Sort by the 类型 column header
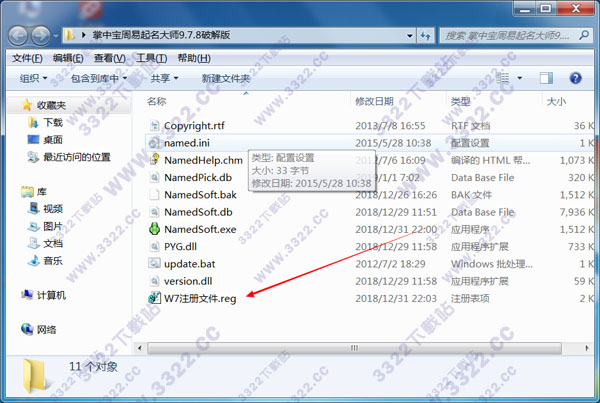Viewport: 600px width, 403px height. 460,101
